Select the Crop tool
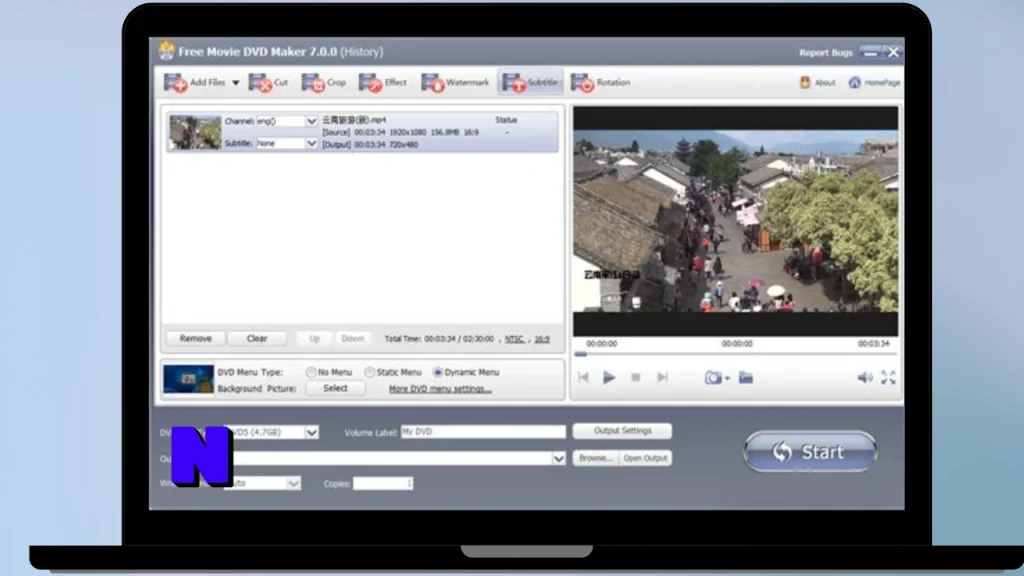The height and width of the screenshot is (576, 1024). coord(324,83)
